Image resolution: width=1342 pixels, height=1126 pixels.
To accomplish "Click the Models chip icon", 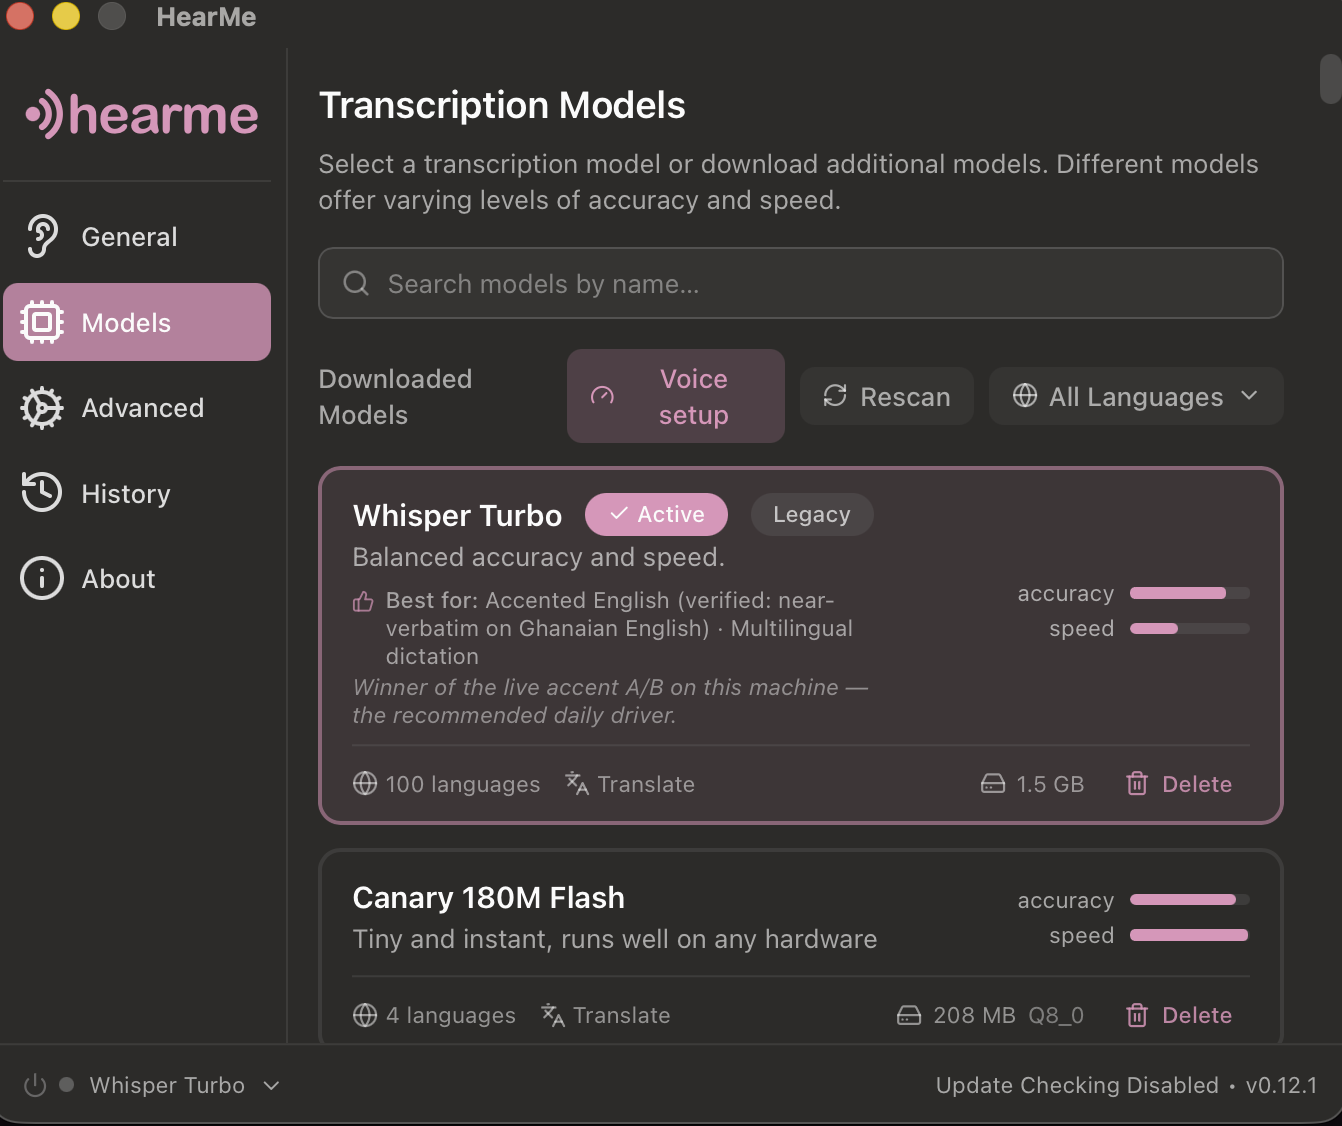I will (x=42, y=322).
